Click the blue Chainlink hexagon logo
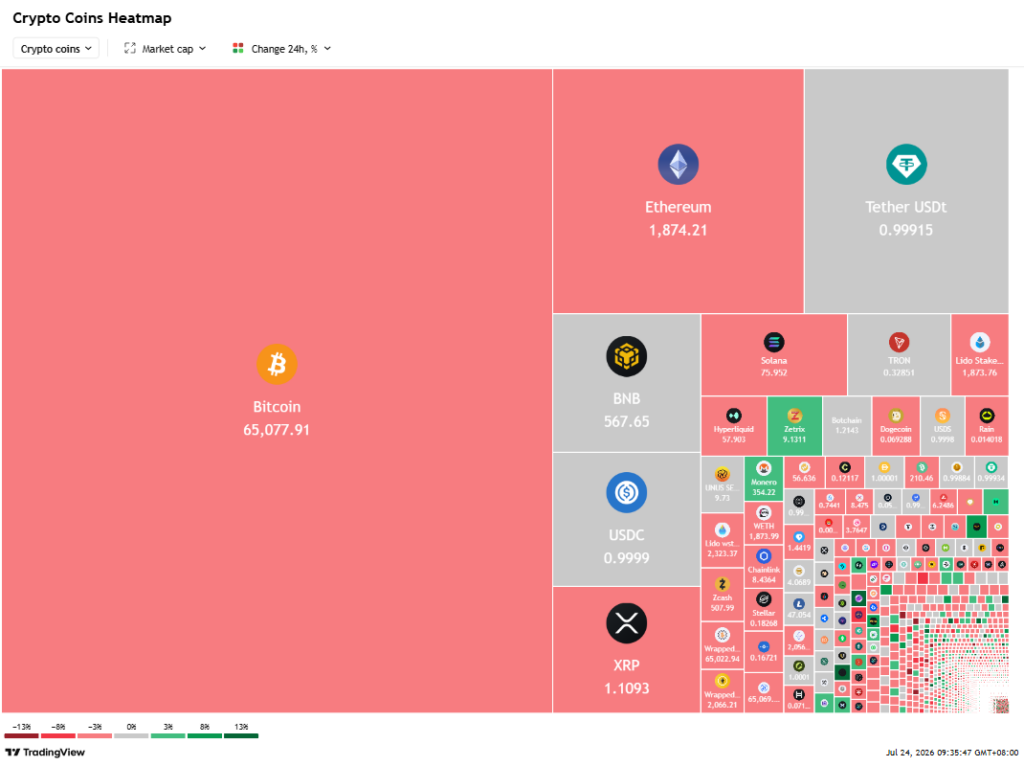The image size is (1024, 766). (763, 556)
